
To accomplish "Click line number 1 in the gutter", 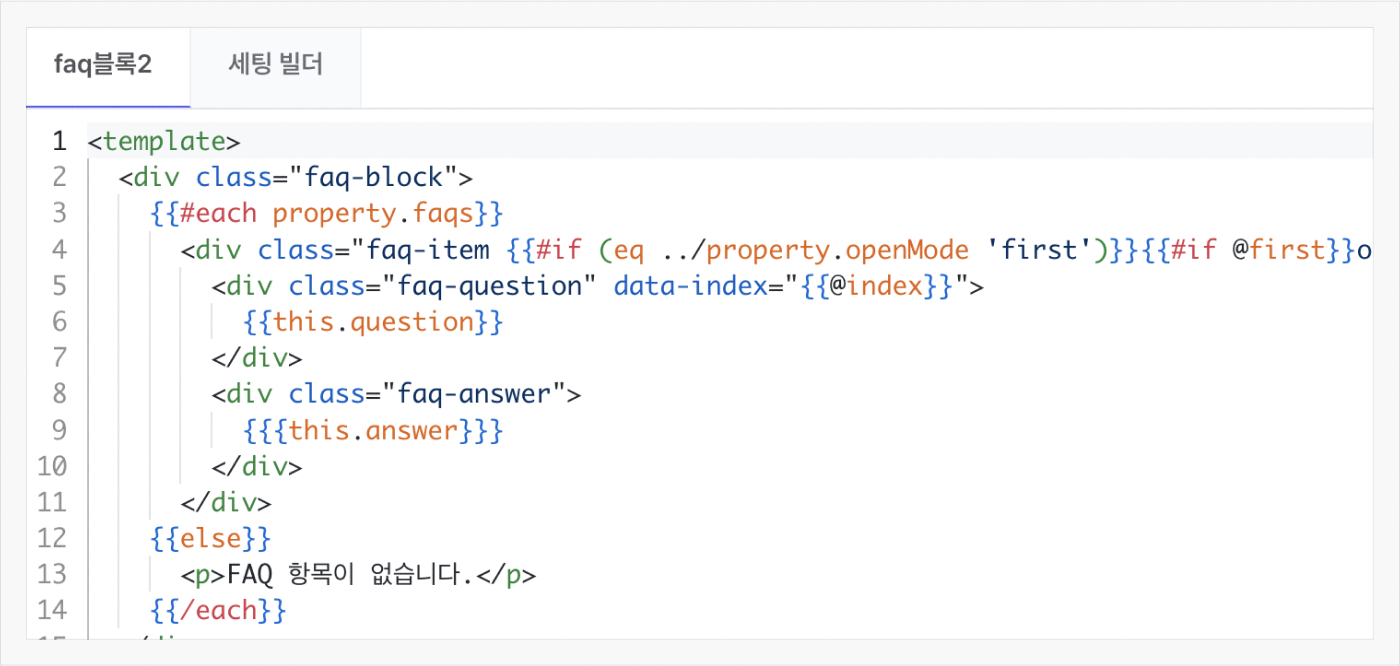I will [59, 141].
